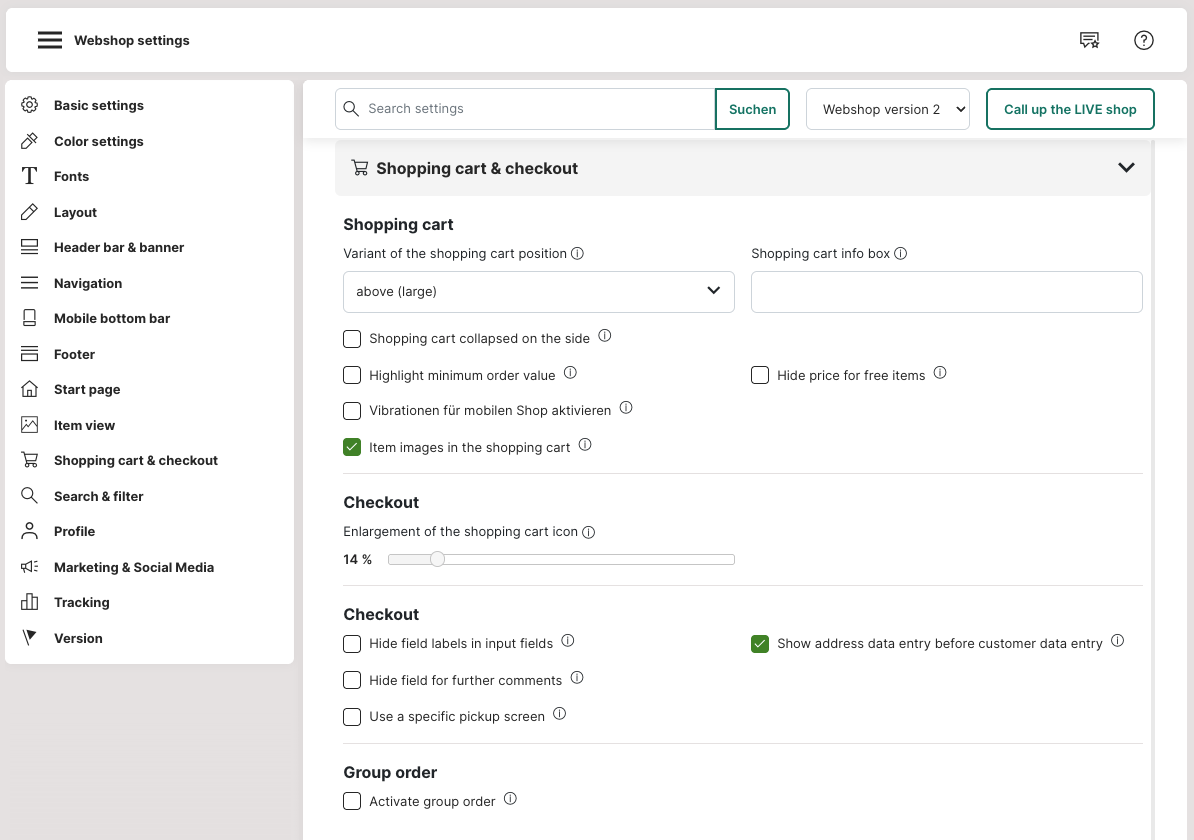
Task: Click the Color settings paint icon
Action: tap(30, 141)
